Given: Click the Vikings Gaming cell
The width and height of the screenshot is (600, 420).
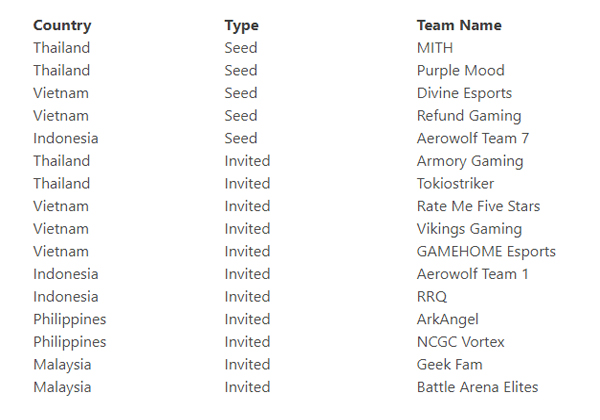Looking at the screenshot, I should tap(470, 229).
